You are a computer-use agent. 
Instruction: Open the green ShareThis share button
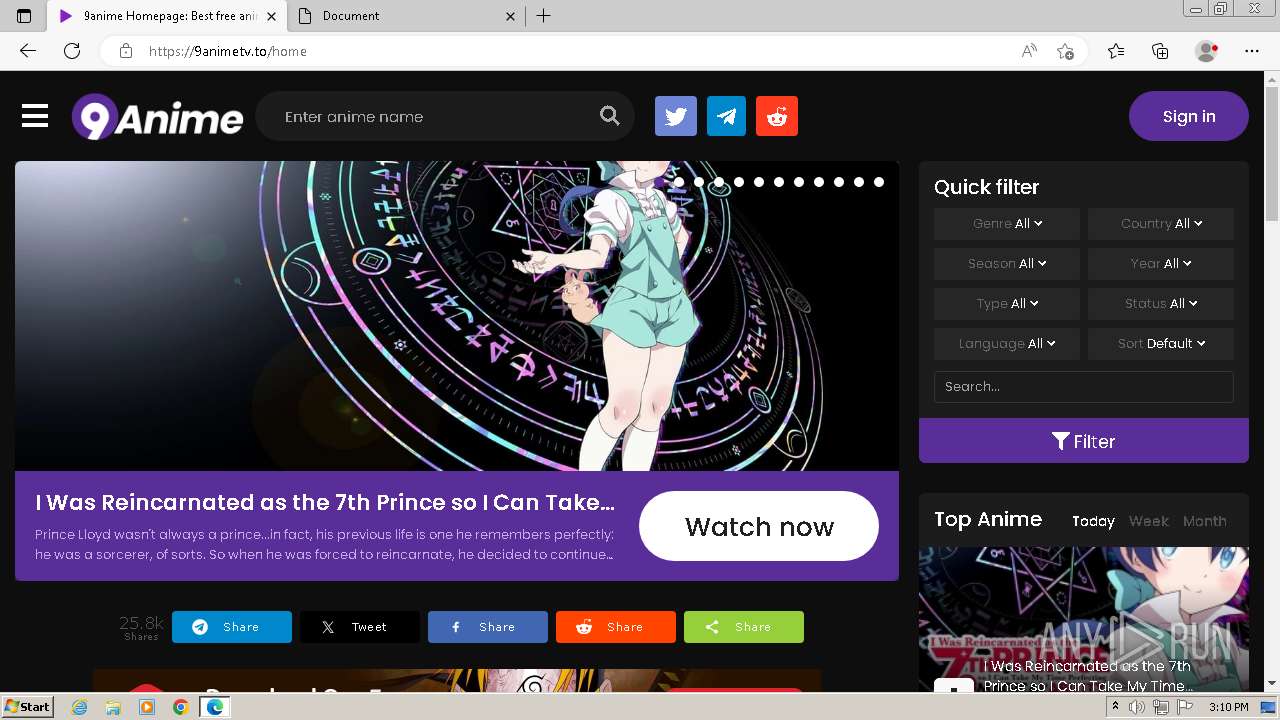point(744,627)
